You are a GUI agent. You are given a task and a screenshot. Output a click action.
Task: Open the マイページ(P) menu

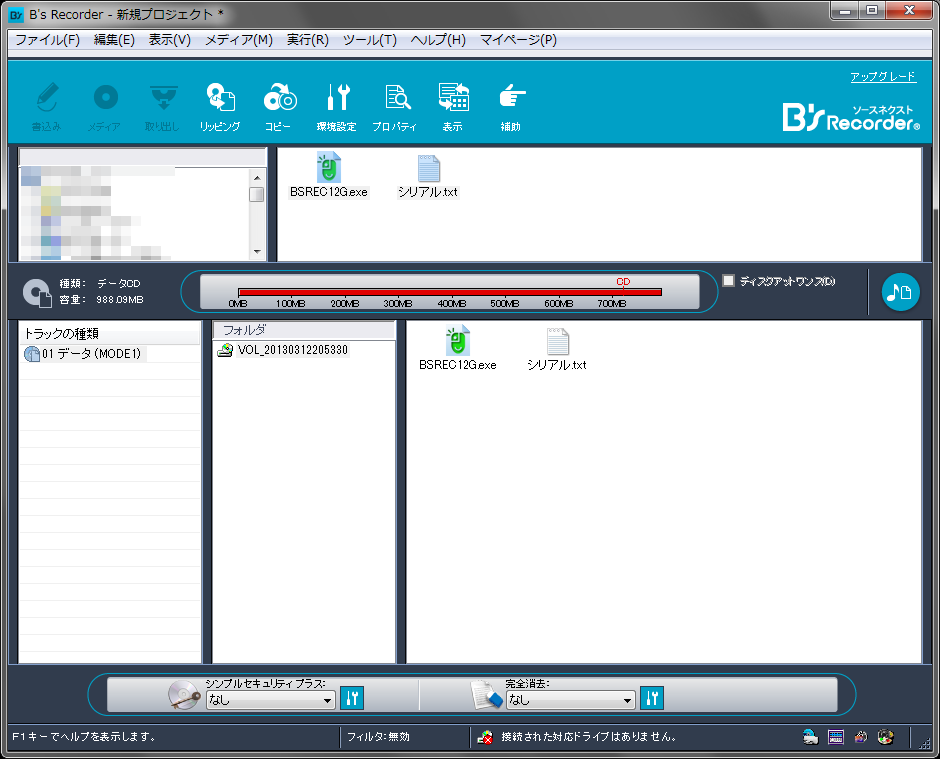(519, 40)
